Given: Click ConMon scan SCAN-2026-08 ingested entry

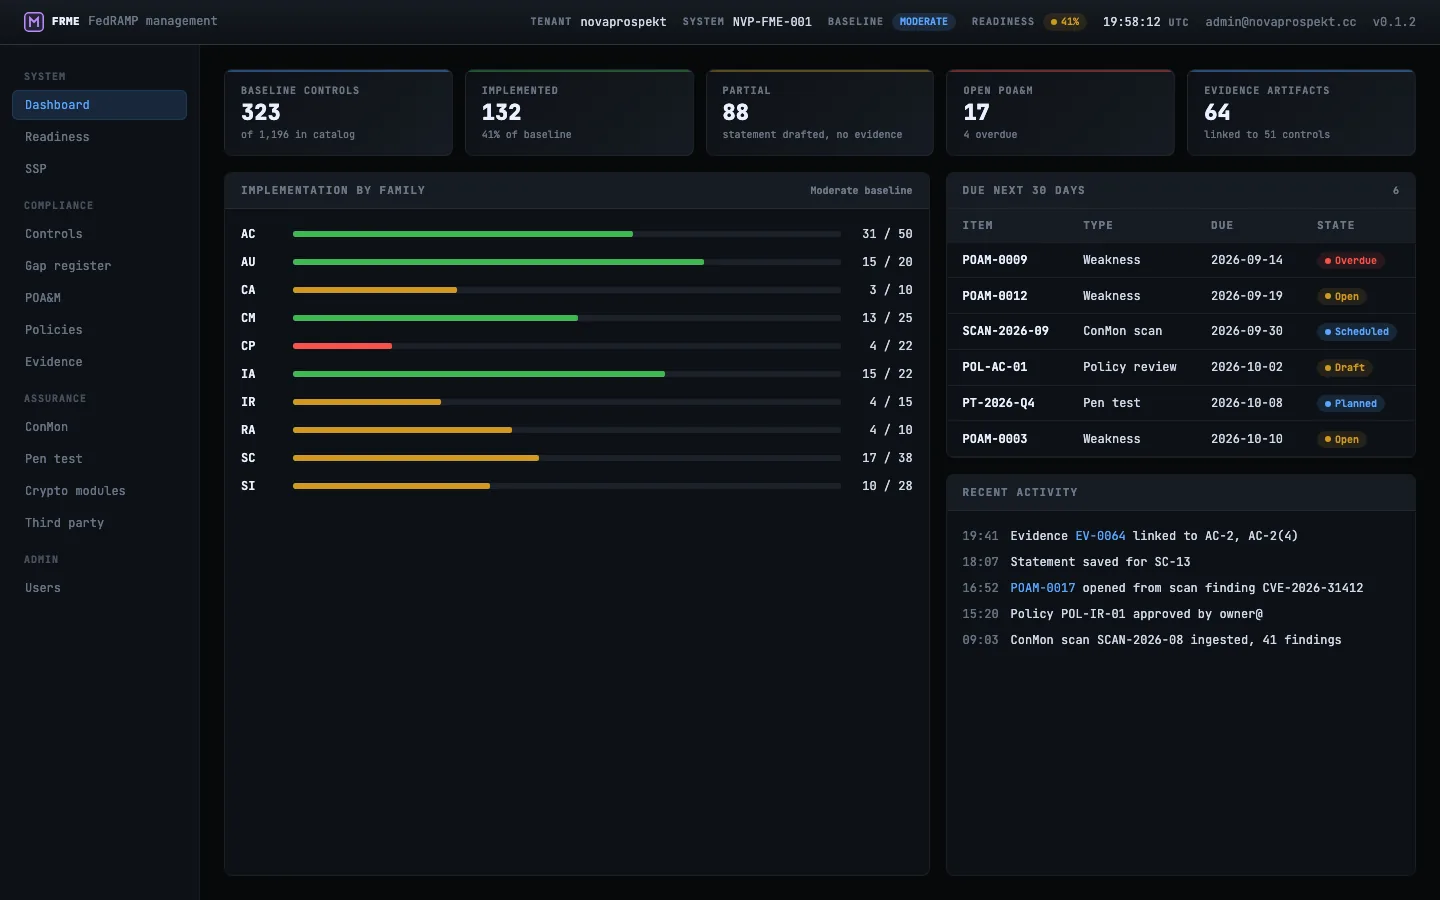Looking at the screenshot, I should (x=1176, y=640).
